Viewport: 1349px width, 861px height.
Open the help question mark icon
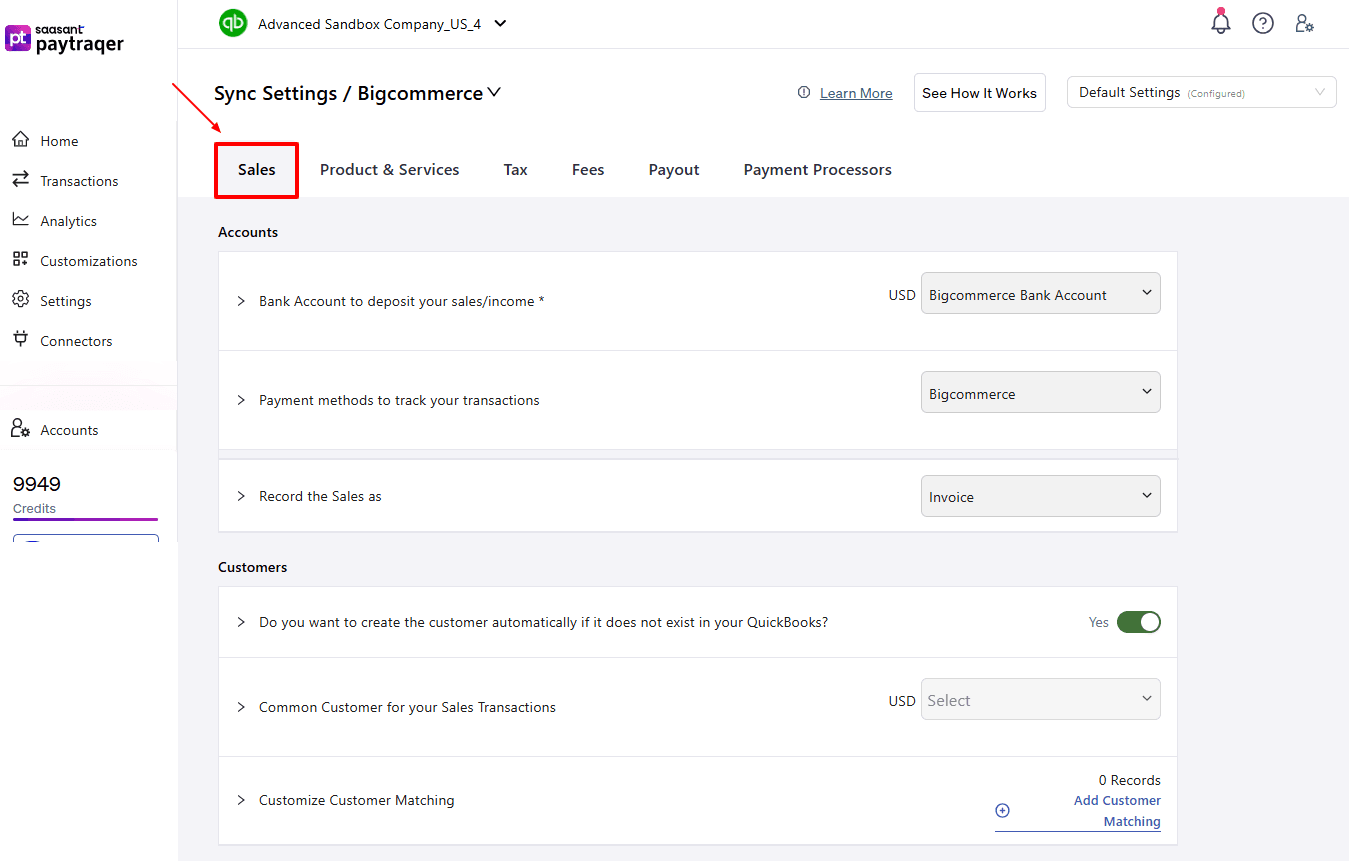click(1263, 23)
